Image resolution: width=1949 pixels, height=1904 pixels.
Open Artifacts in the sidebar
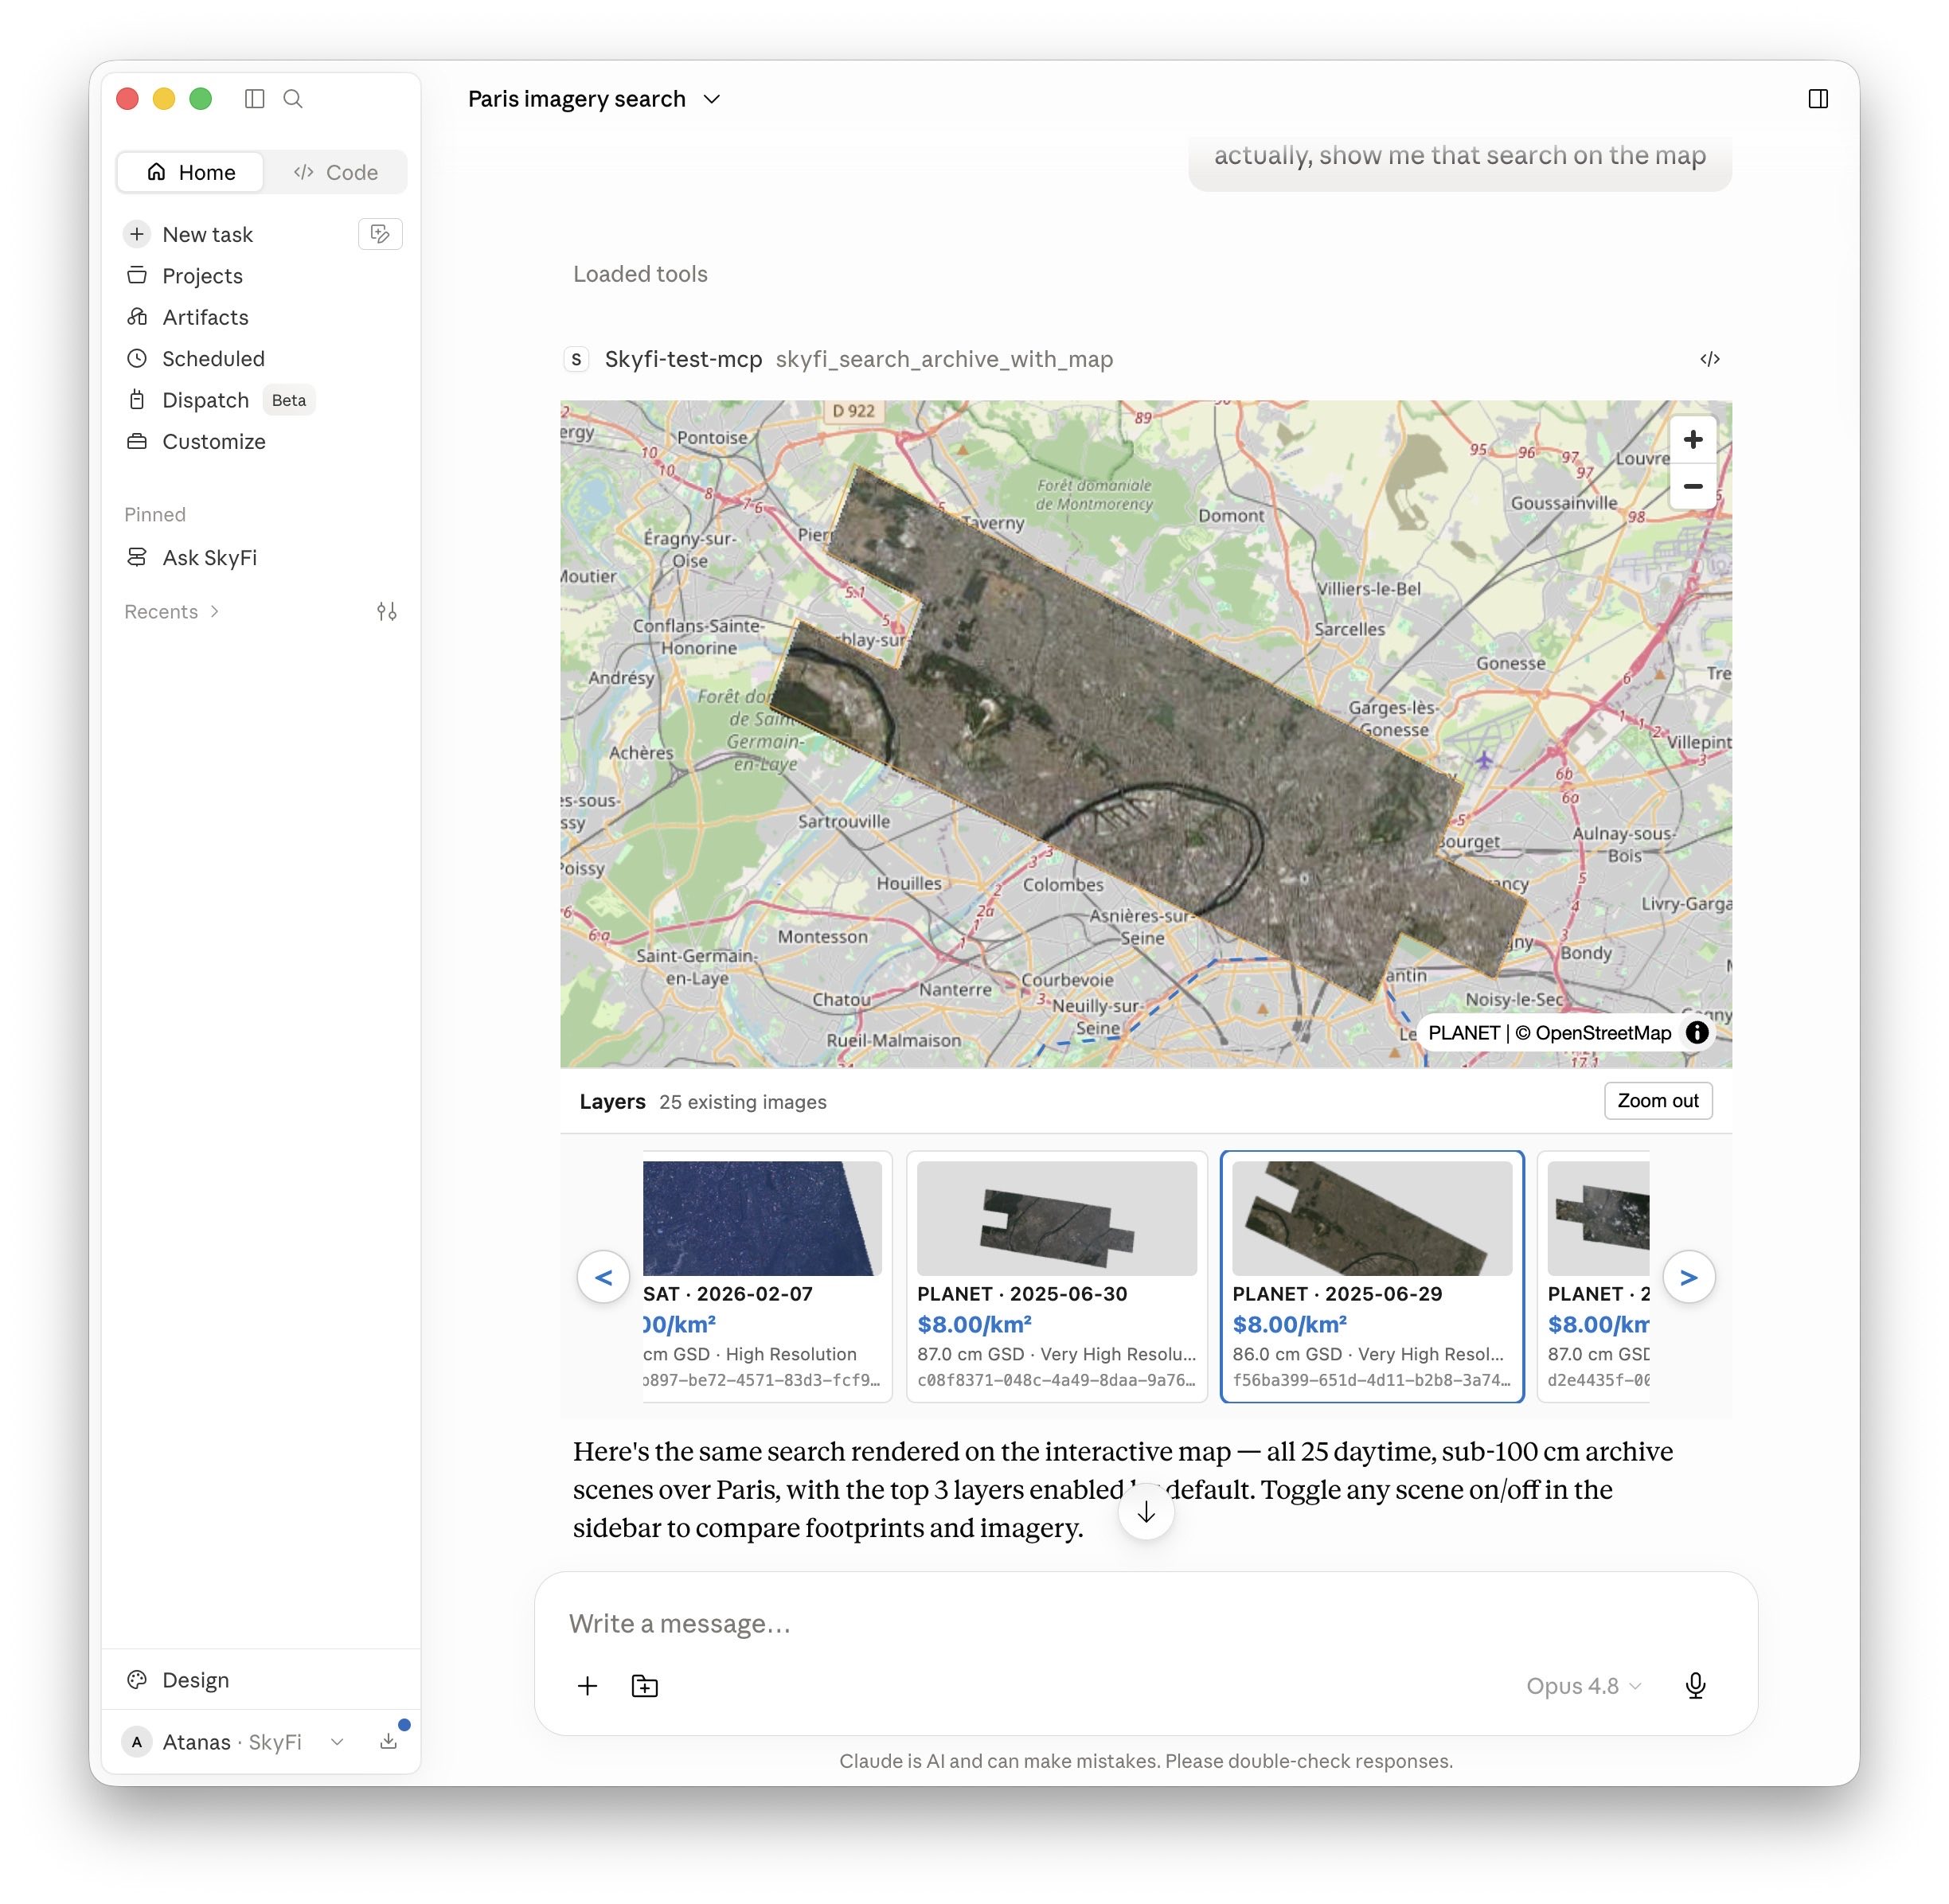261,317
